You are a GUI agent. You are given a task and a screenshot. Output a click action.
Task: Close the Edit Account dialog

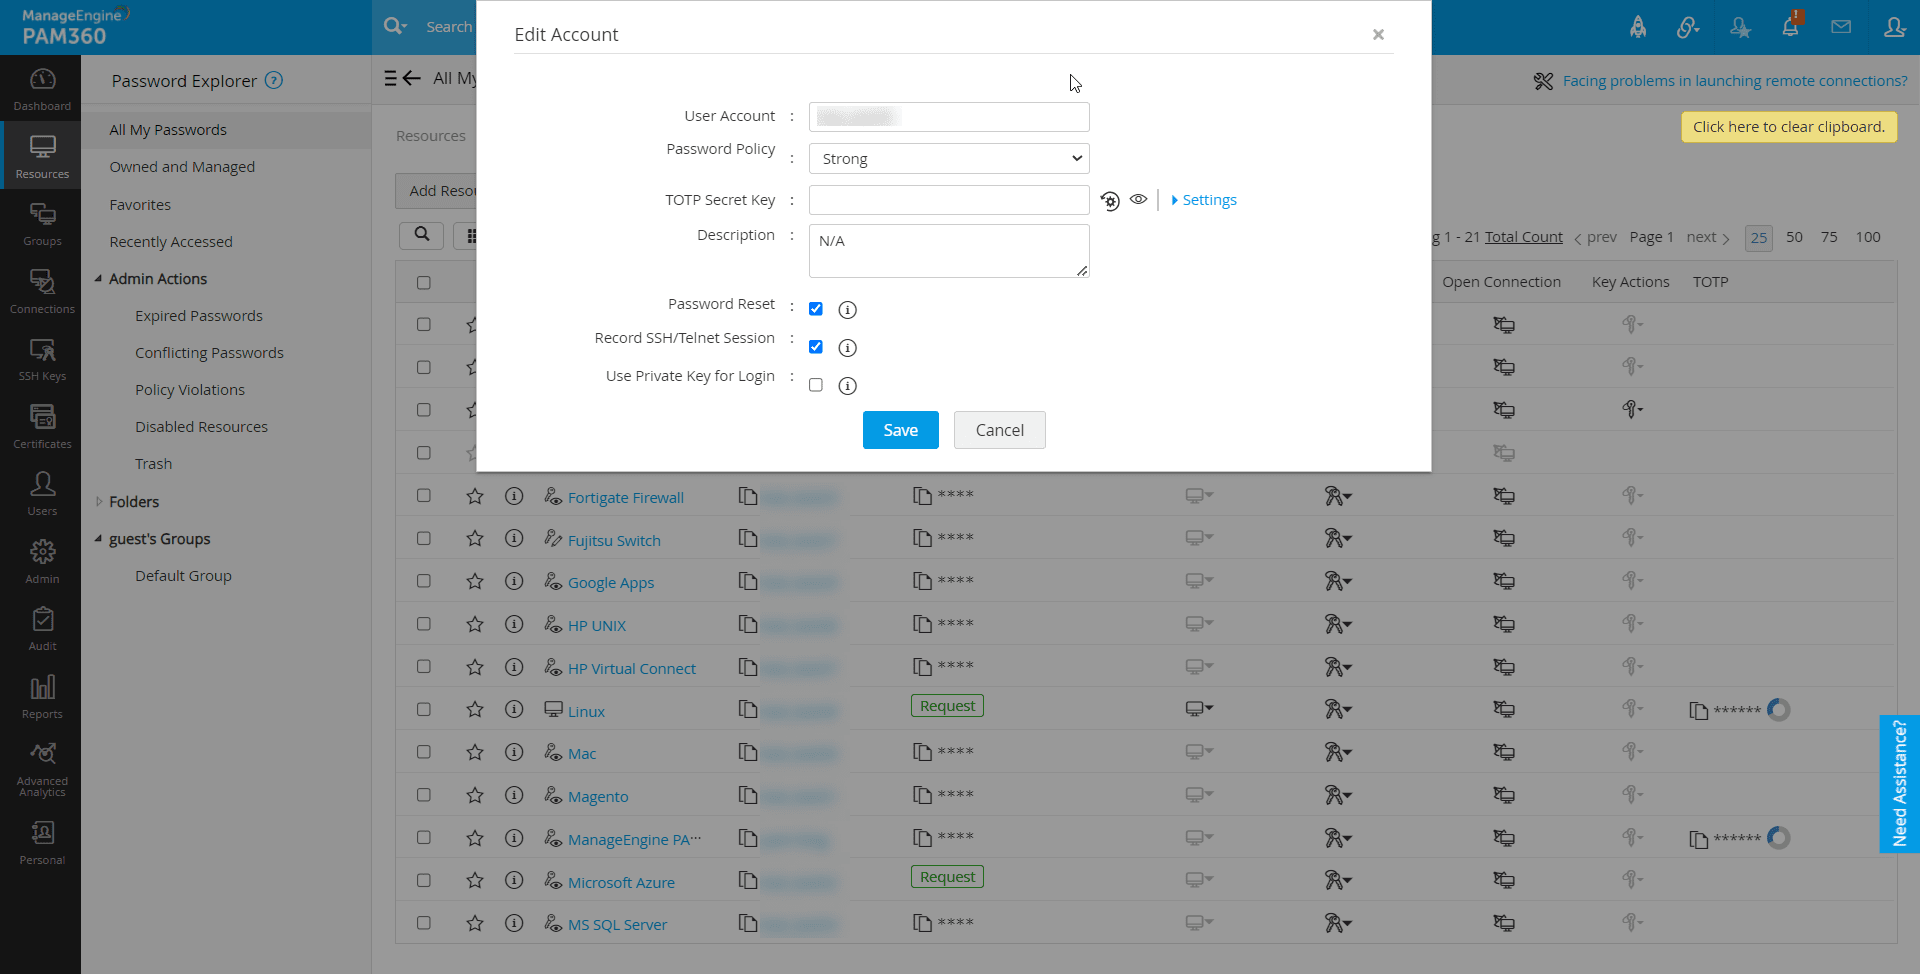(1378, 35)
